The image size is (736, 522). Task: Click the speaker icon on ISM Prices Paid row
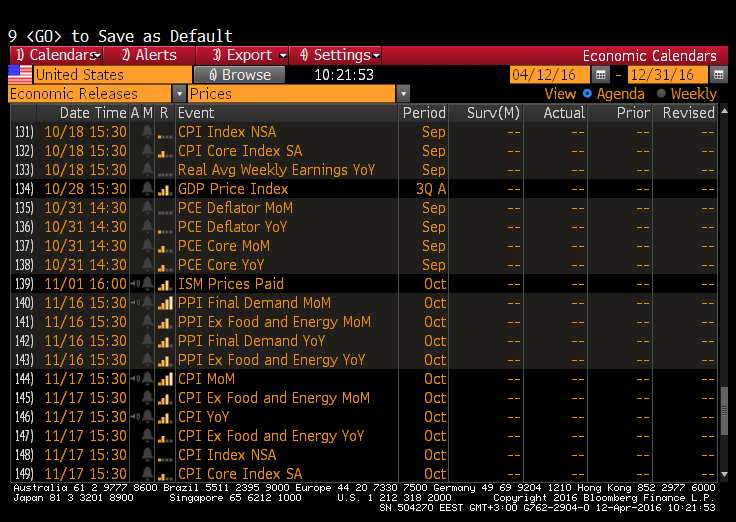[135, 284]
